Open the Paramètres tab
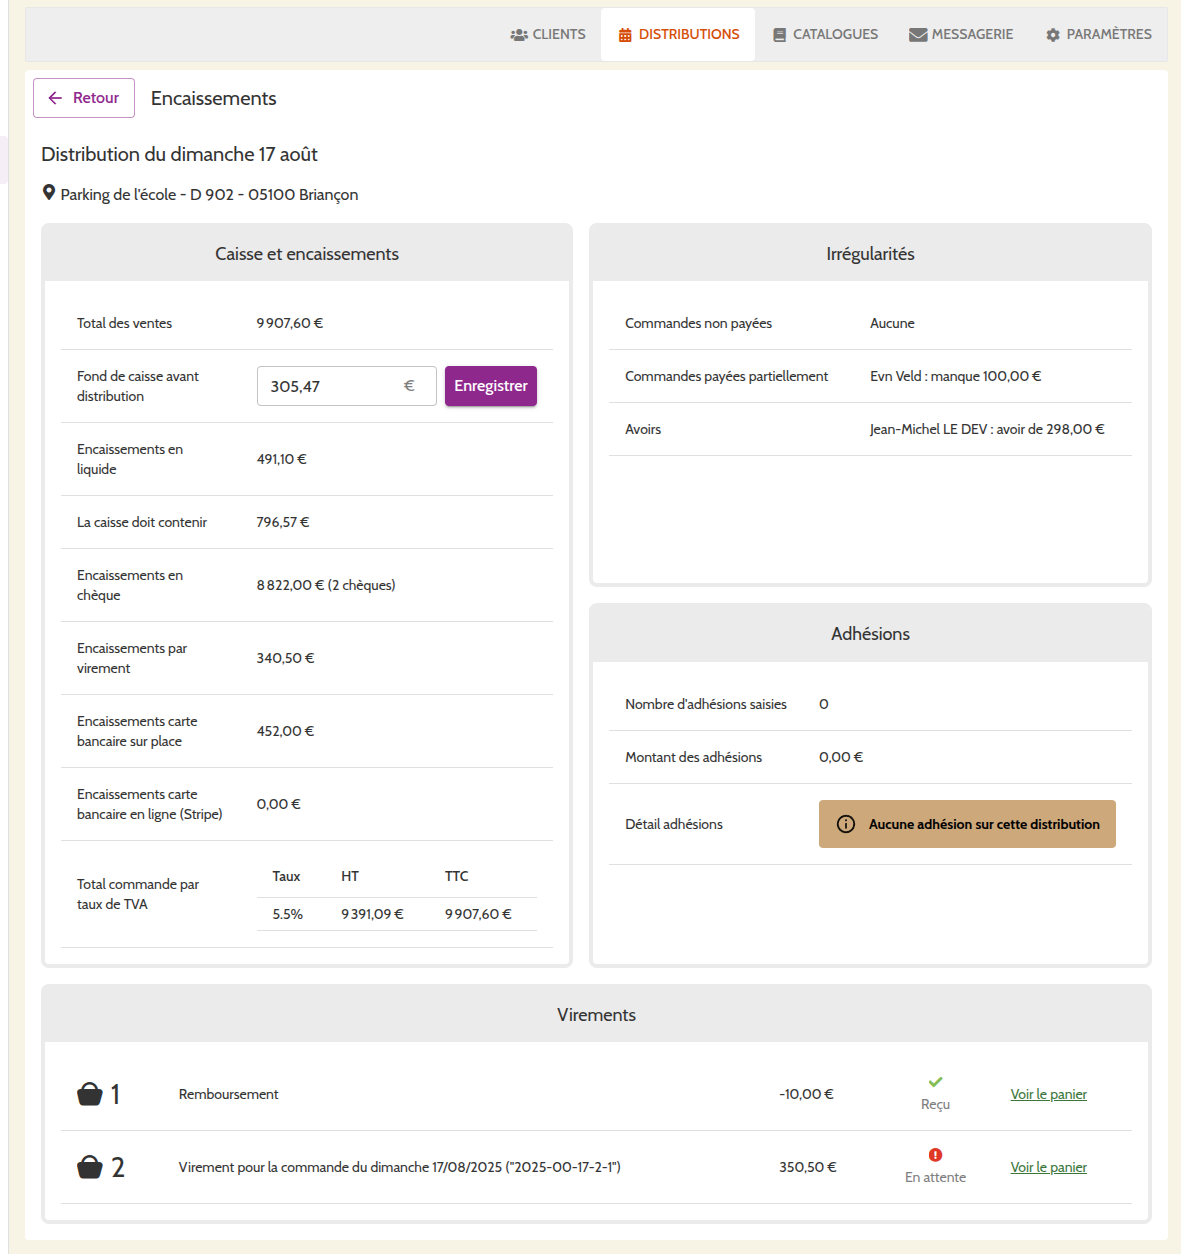 point(1098,35)
